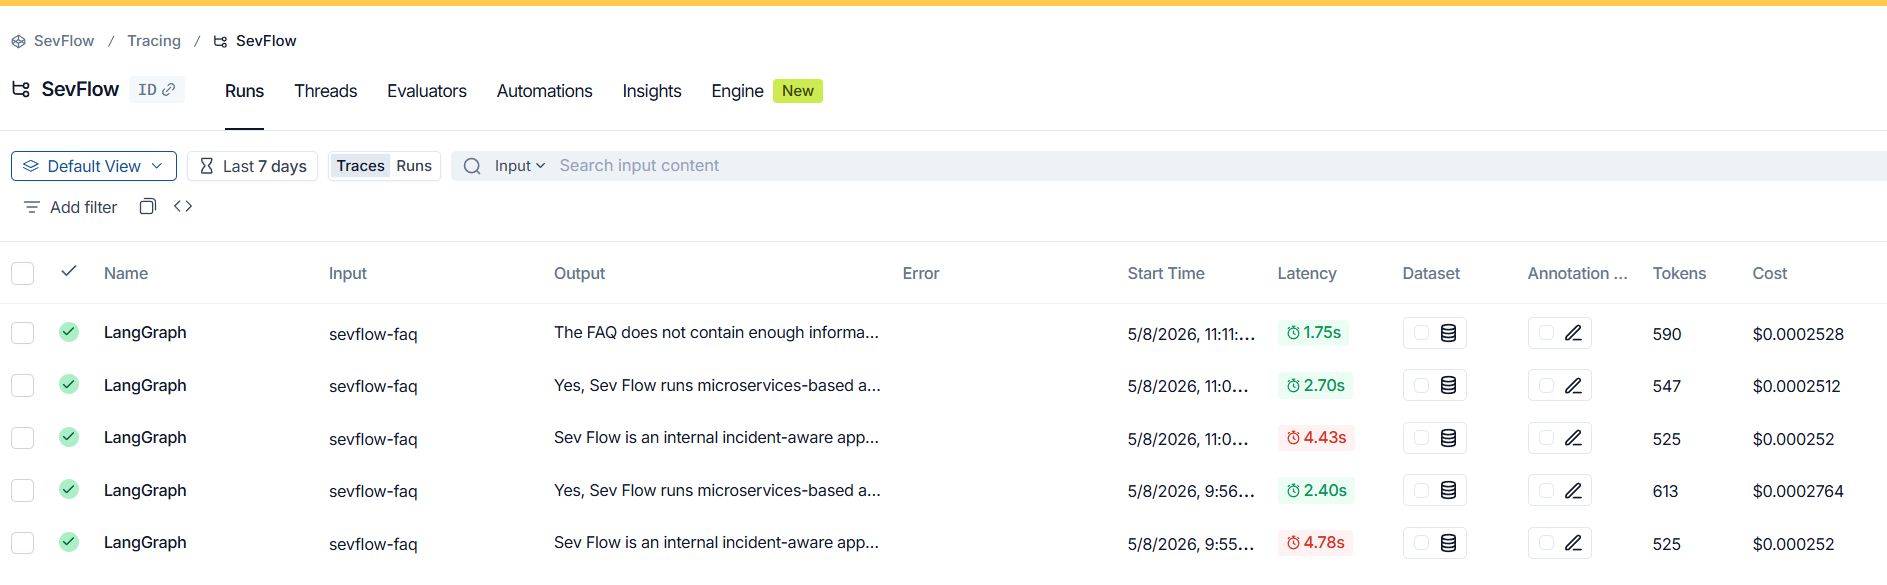The height and width of the screenshot is (585, 1887).
Task: Expand the Input search type dropdown
Action: (519, 166)
